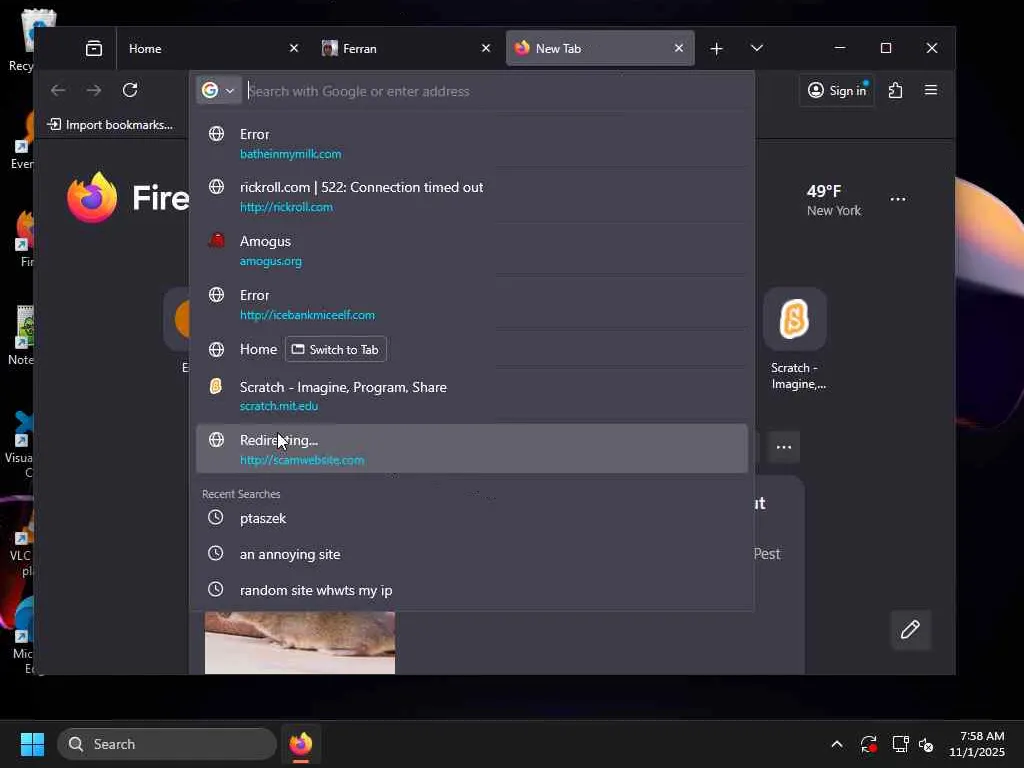Viewport: 1024px width, 768px height.
Task: Reload the current page
Action: point(130,90)
